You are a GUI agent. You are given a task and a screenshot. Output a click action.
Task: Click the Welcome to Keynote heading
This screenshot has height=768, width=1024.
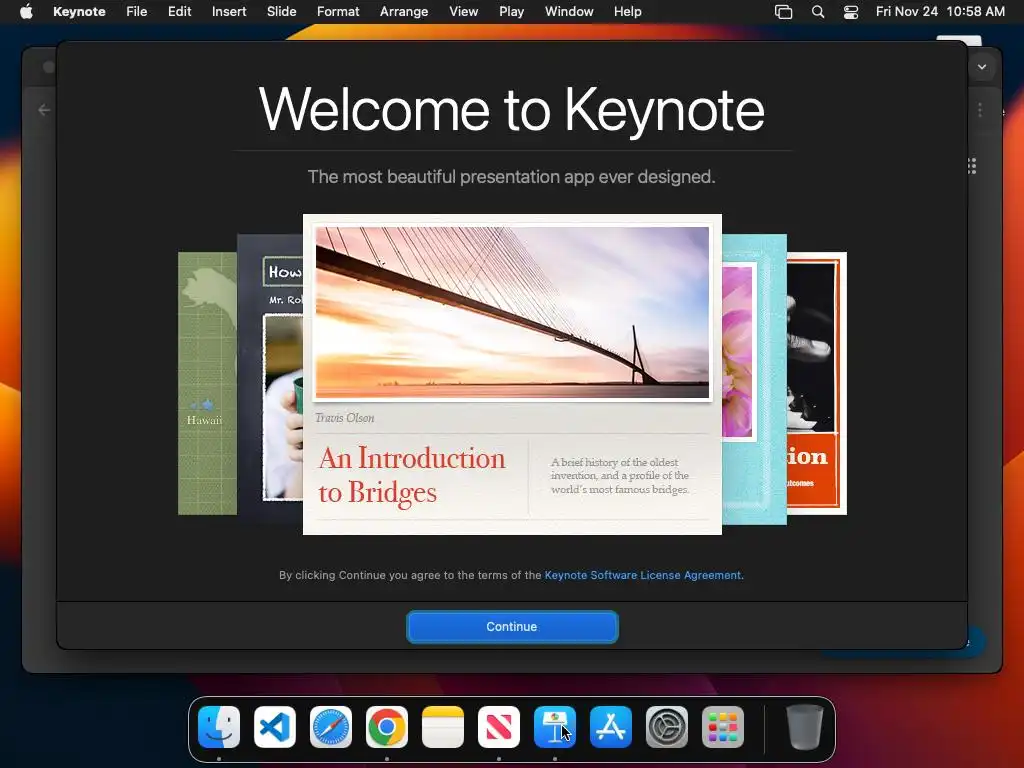click(511, 110)
